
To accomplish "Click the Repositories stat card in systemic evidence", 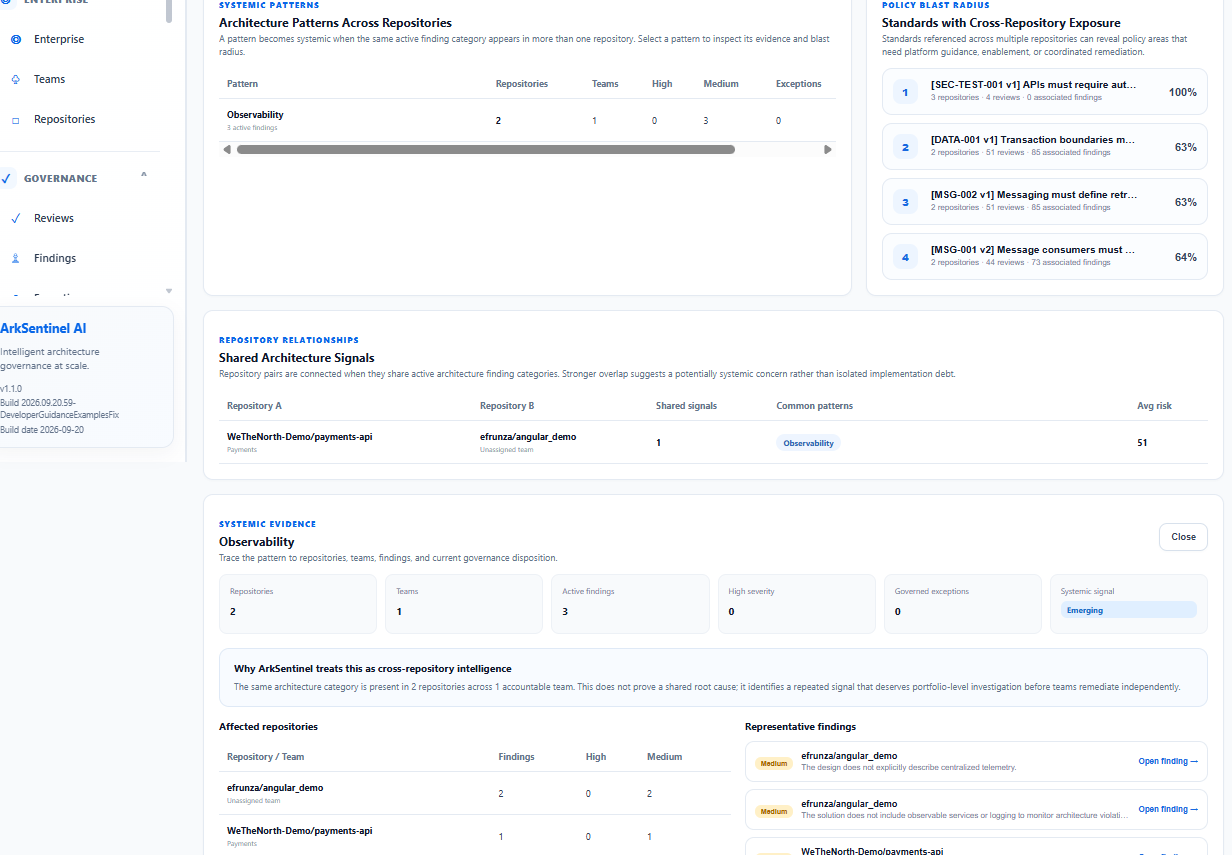I will (x=298, y=604).
